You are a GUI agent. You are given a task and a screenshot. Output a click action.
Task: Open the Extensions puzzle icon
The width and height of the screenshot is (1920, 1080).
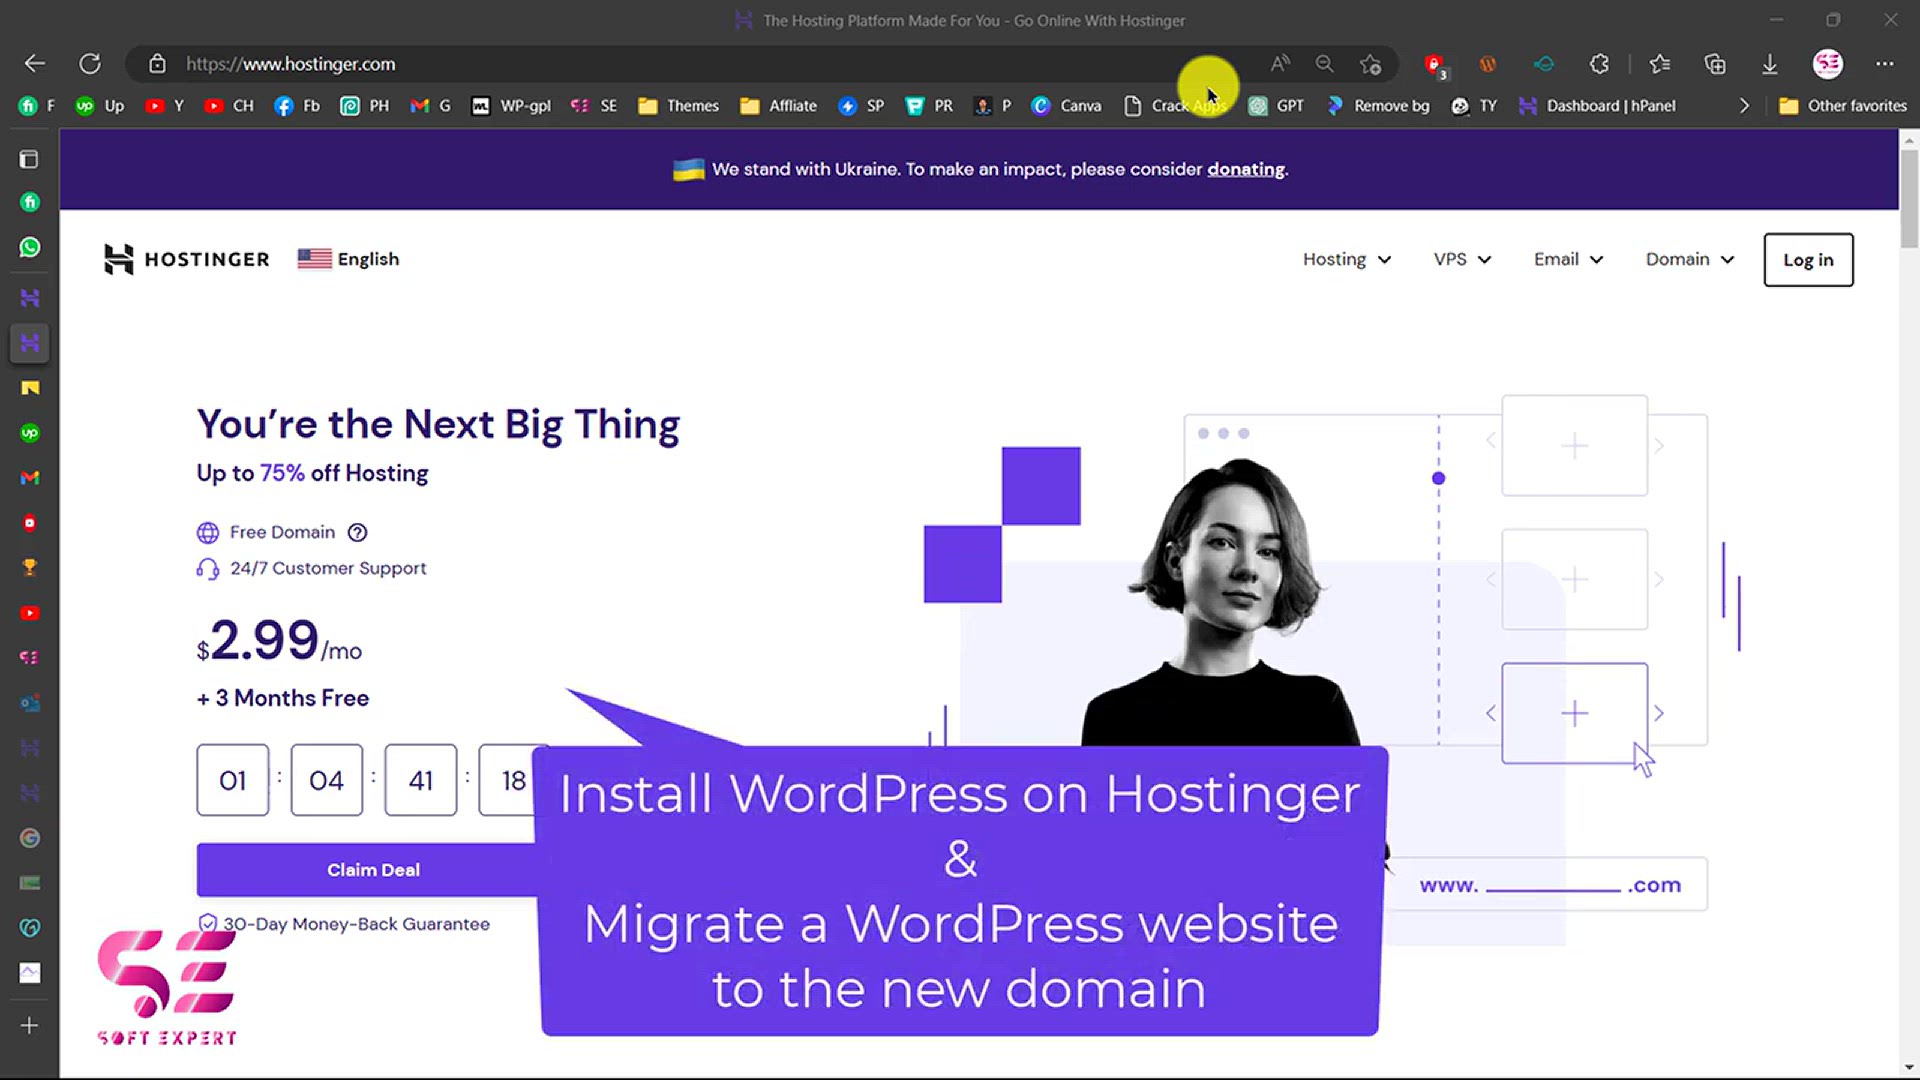coord(1599,64)
